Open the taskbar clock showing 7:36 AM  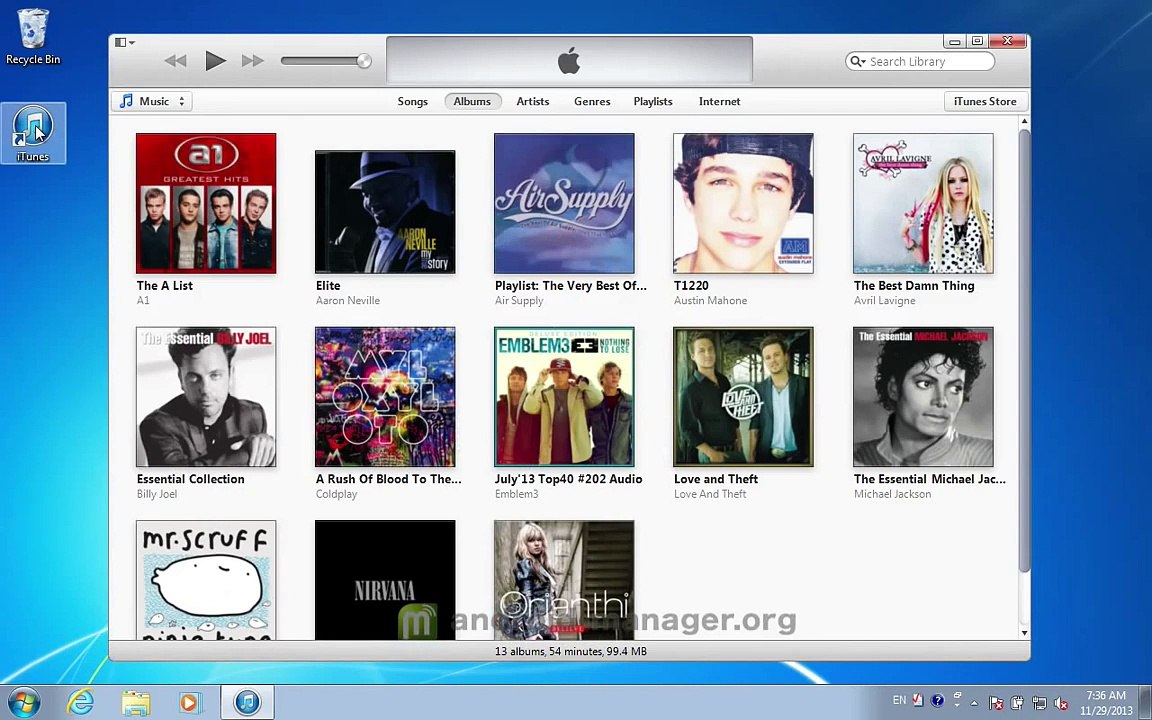[1106, 702]
